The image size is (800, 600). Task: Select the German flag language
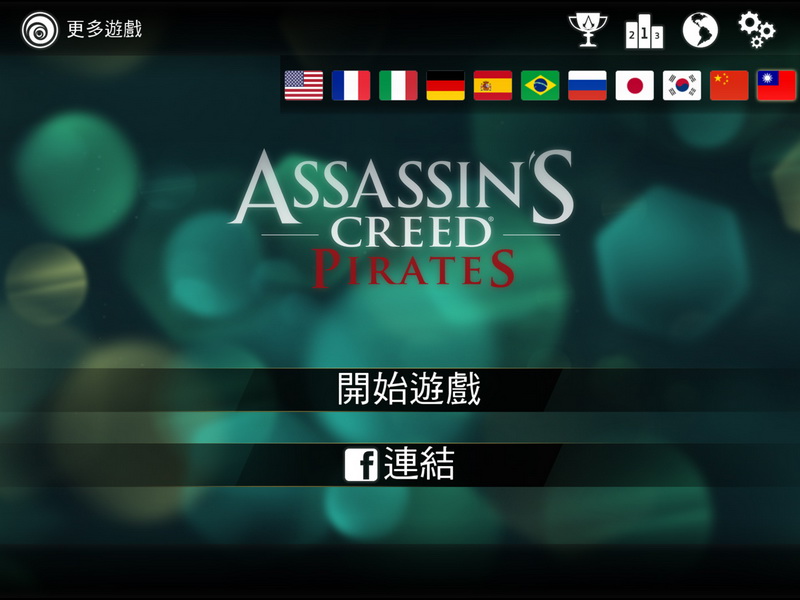pyautogui.click(x=445, y=85)
